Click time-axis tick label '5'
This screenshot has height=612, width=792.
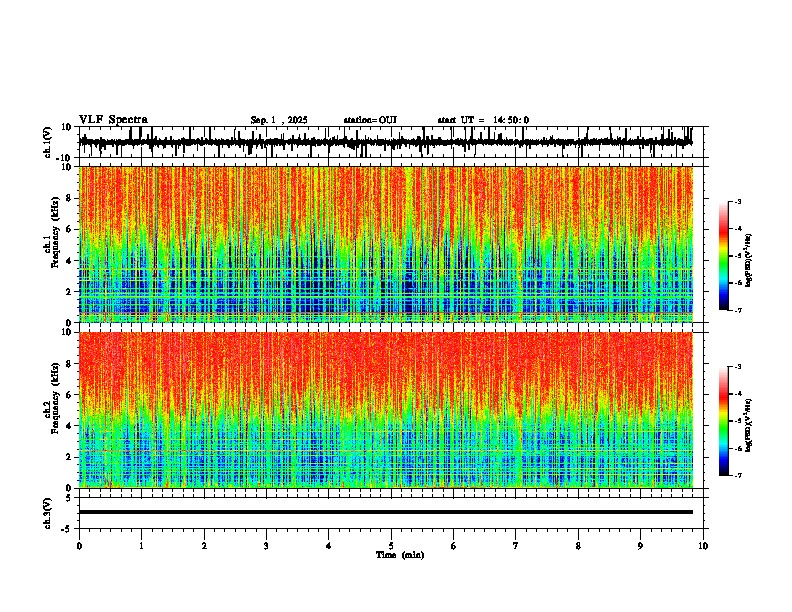pos(391,546)
